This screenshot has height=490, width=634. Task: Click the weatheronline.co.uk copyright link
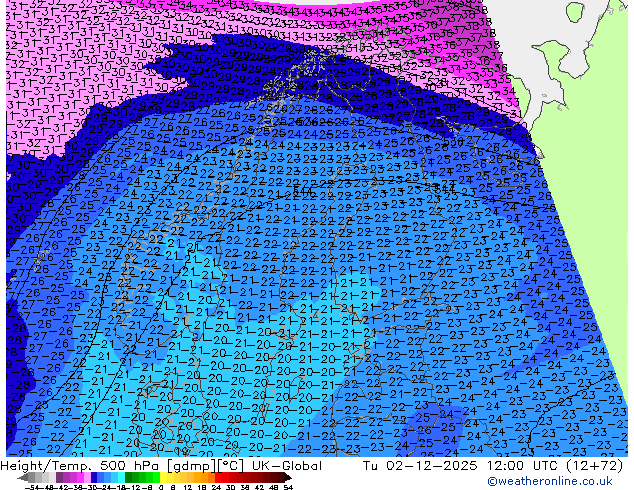point(550,481)
